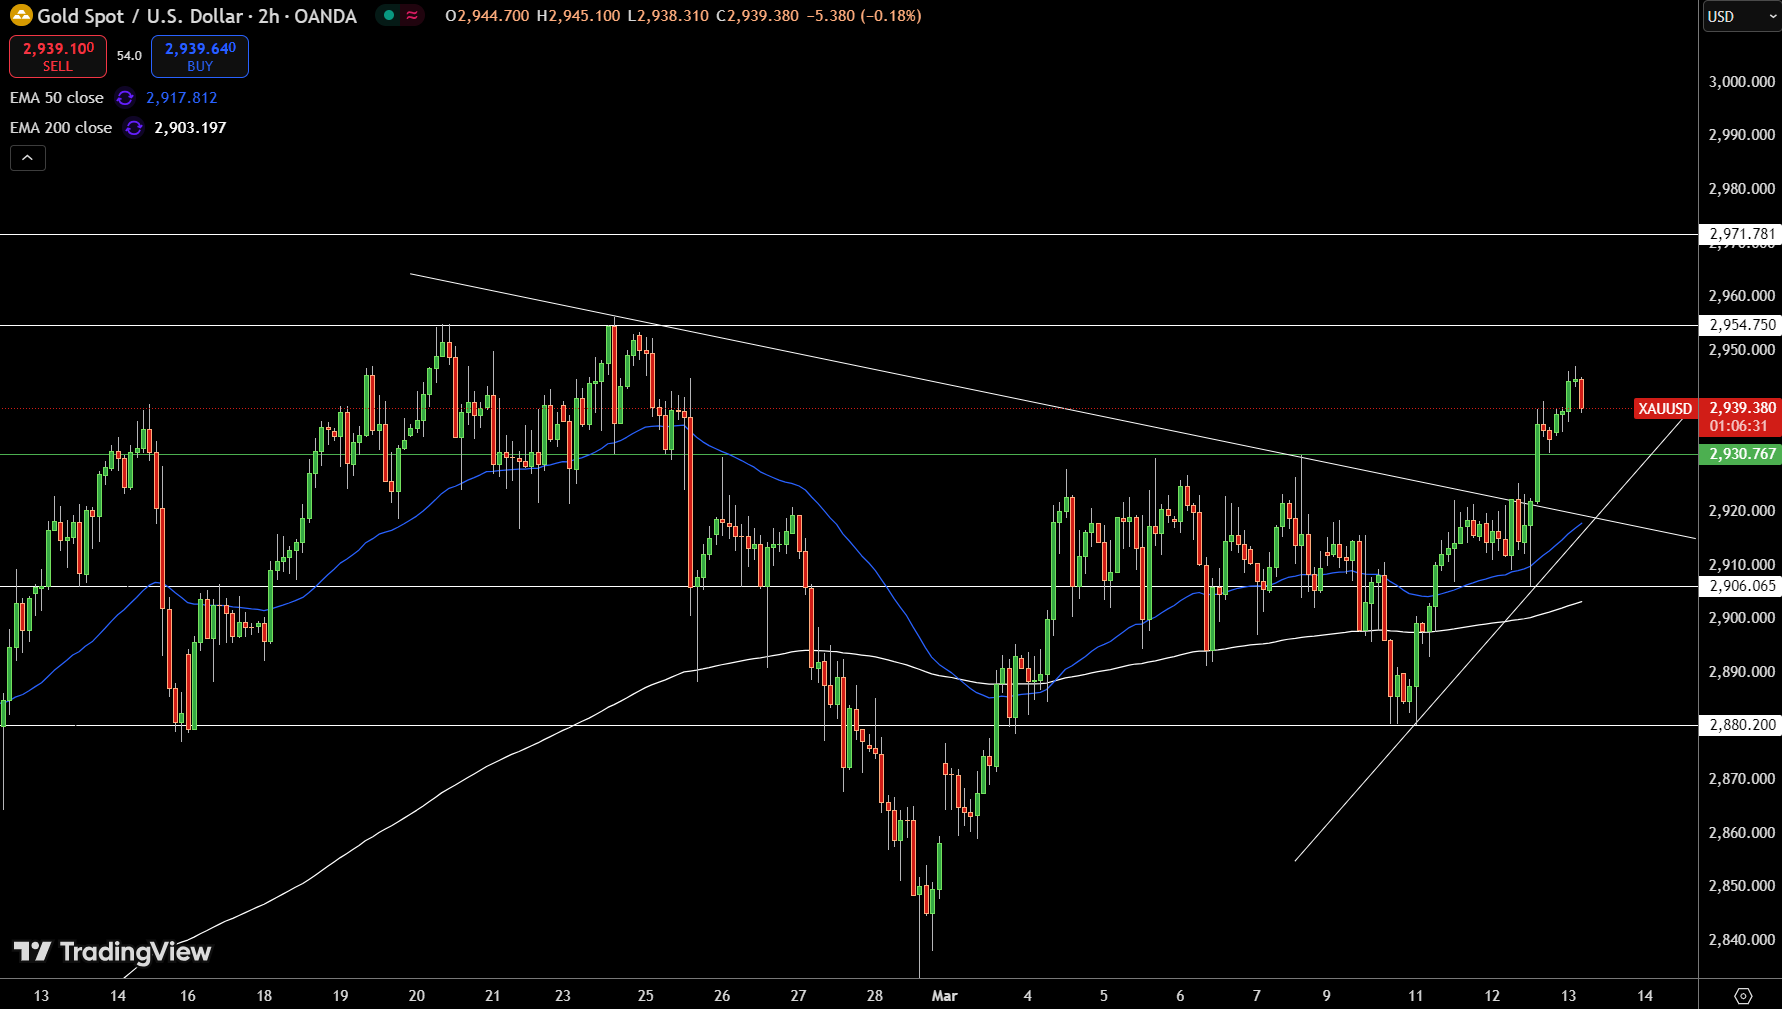Image resolution: width=1782 pixels, height=1009 pixels.
Task: Collapse the indicator legend with the arrow
Action: point(28,158)
